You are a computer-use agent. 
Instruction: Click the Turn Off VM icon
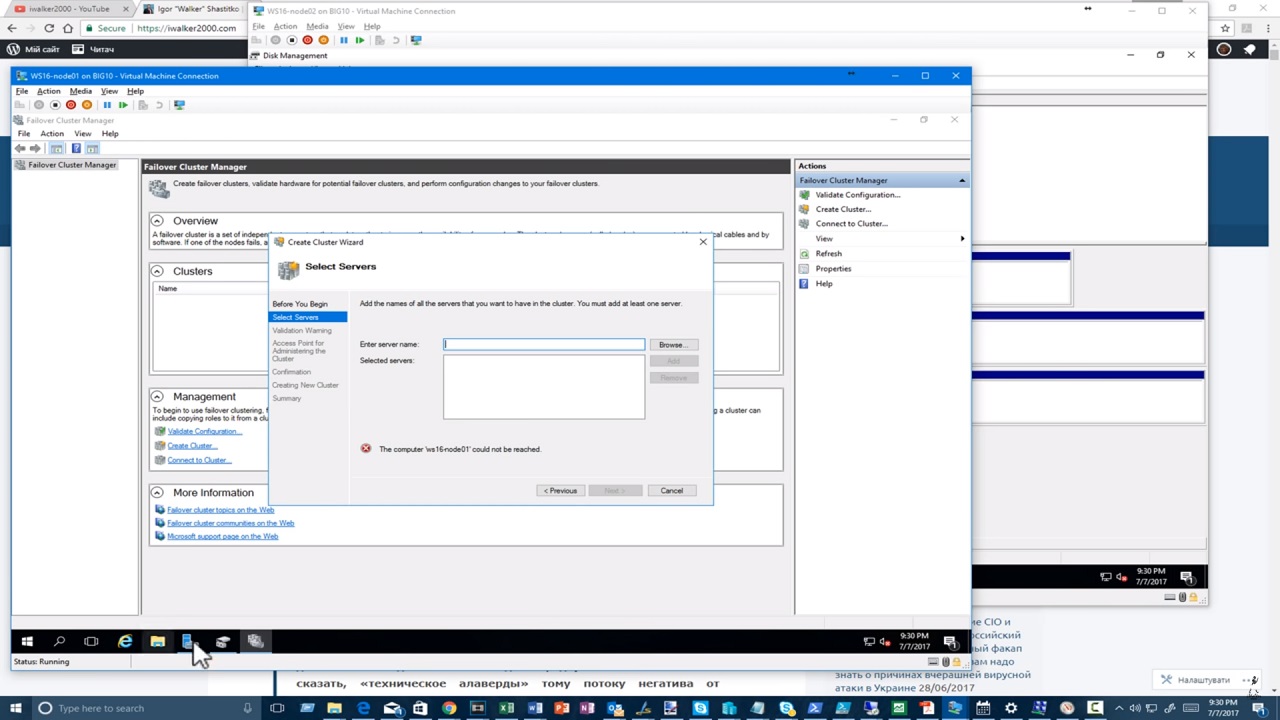coord(55,105)
